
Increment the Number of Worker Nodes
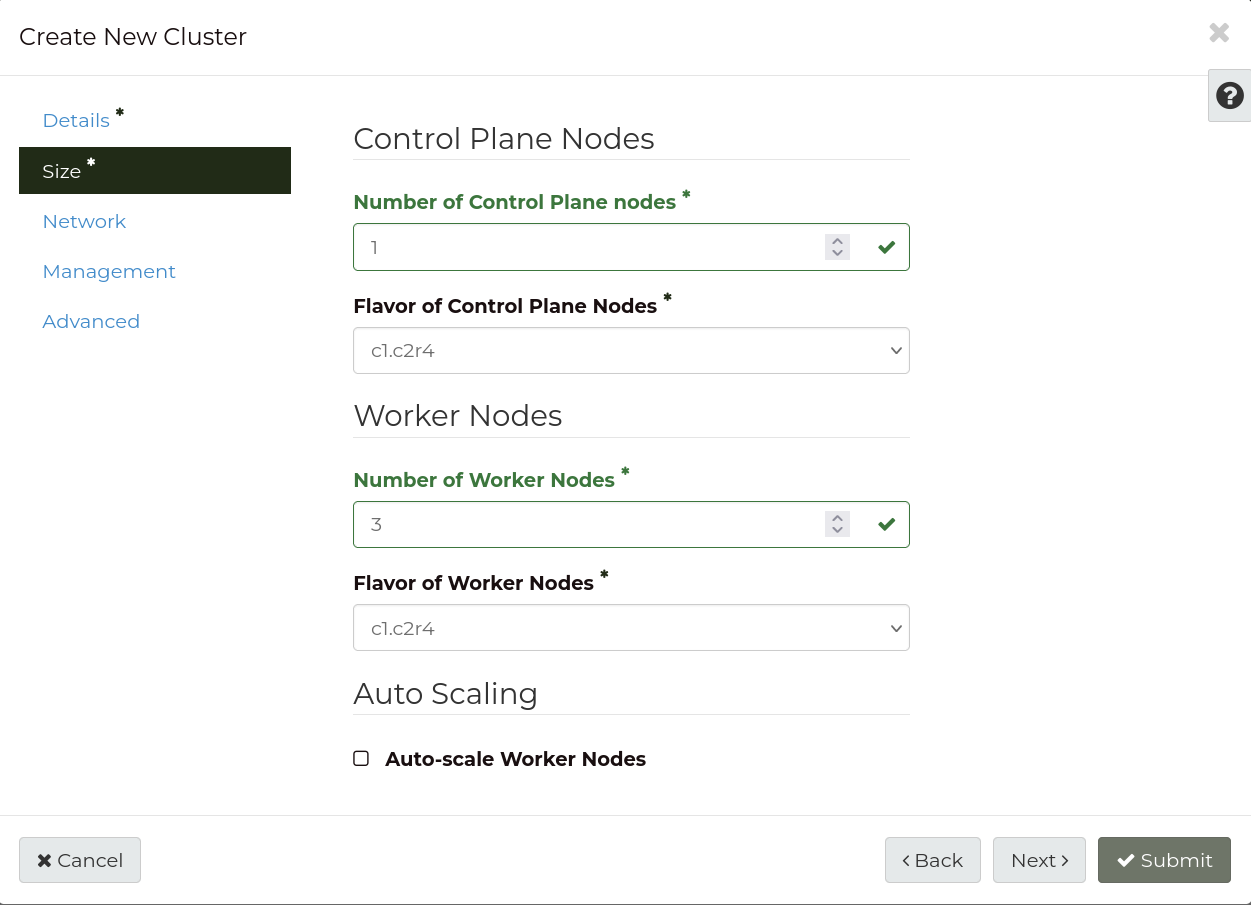(x=837, y=518)
